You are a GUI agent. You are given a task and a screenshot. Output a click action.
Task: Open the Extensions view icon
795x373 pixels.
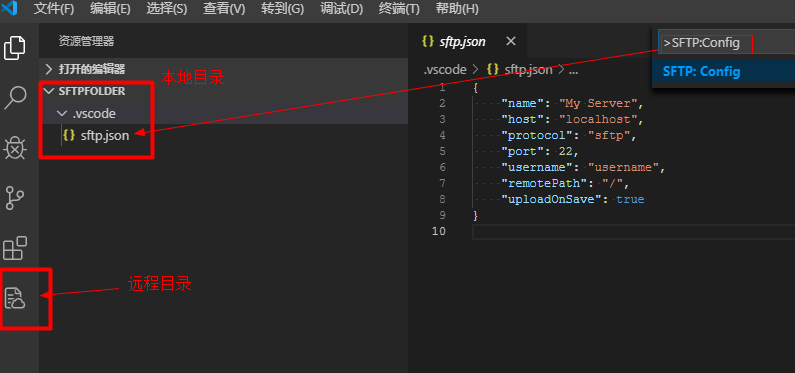pyautogui.click(x=15, y=248)
